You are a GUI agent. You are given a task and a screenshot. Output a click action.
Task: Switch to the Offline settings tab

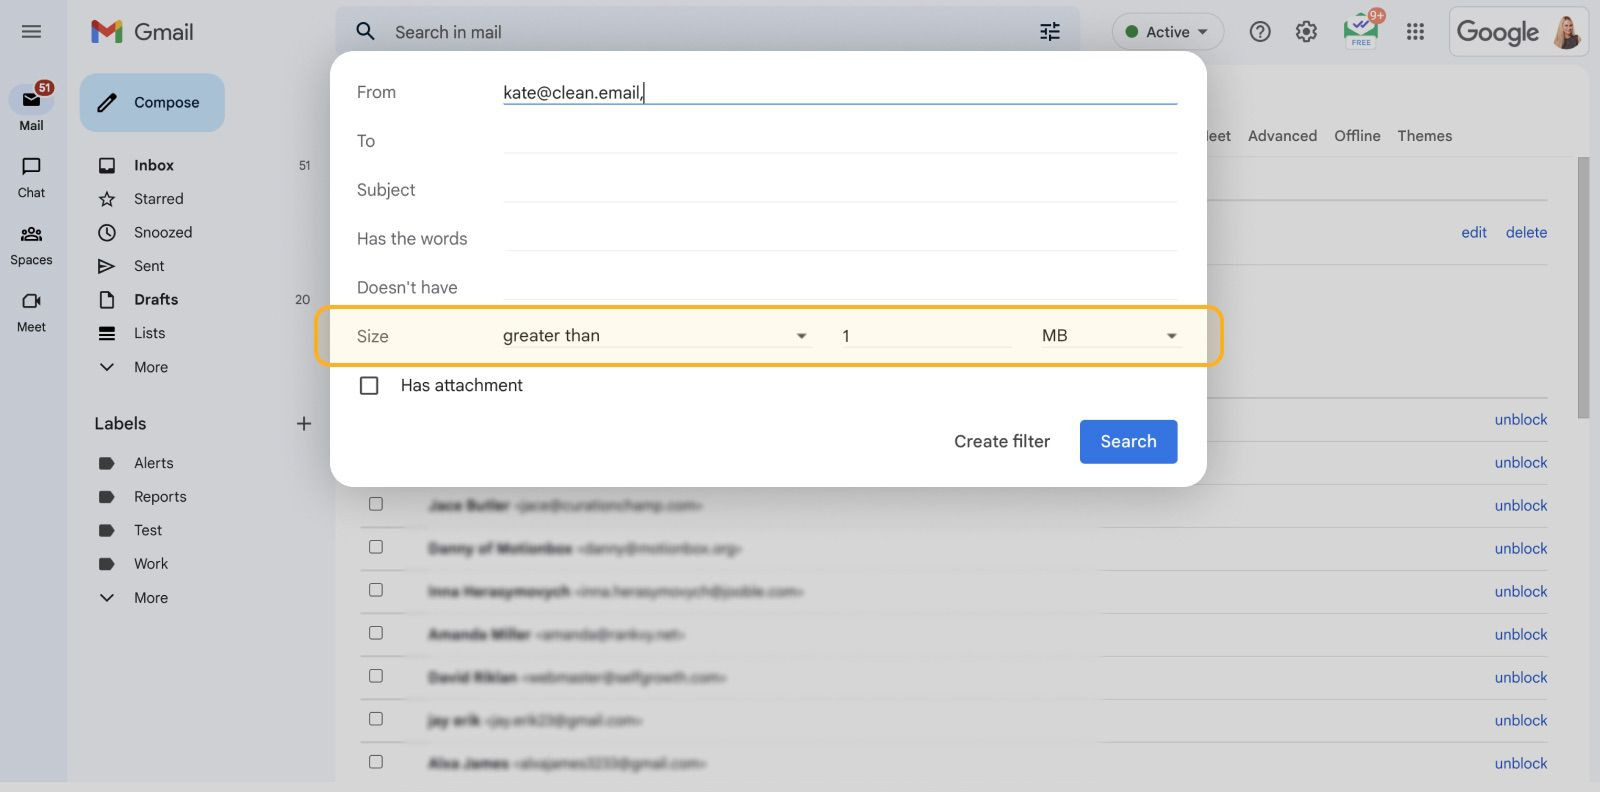1357,136
